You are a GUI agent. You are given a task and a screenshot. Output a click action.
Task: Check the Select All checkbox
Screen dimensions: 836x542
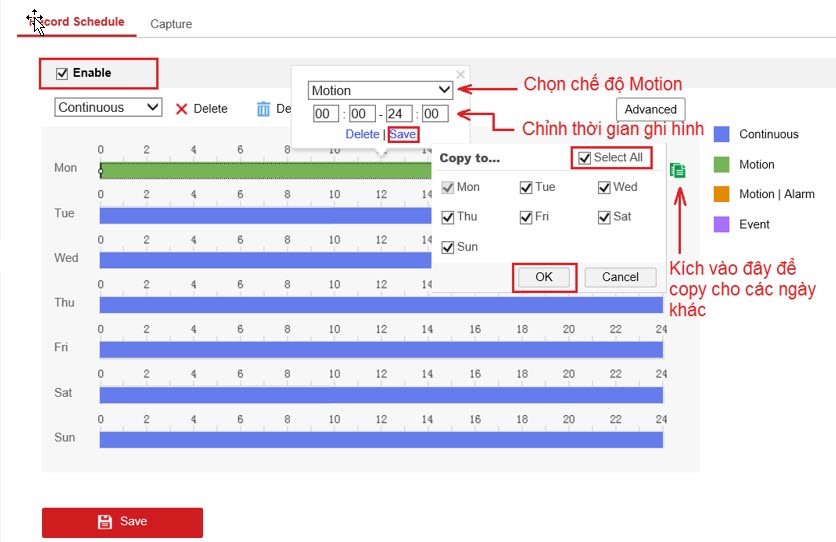click(585, 158)
